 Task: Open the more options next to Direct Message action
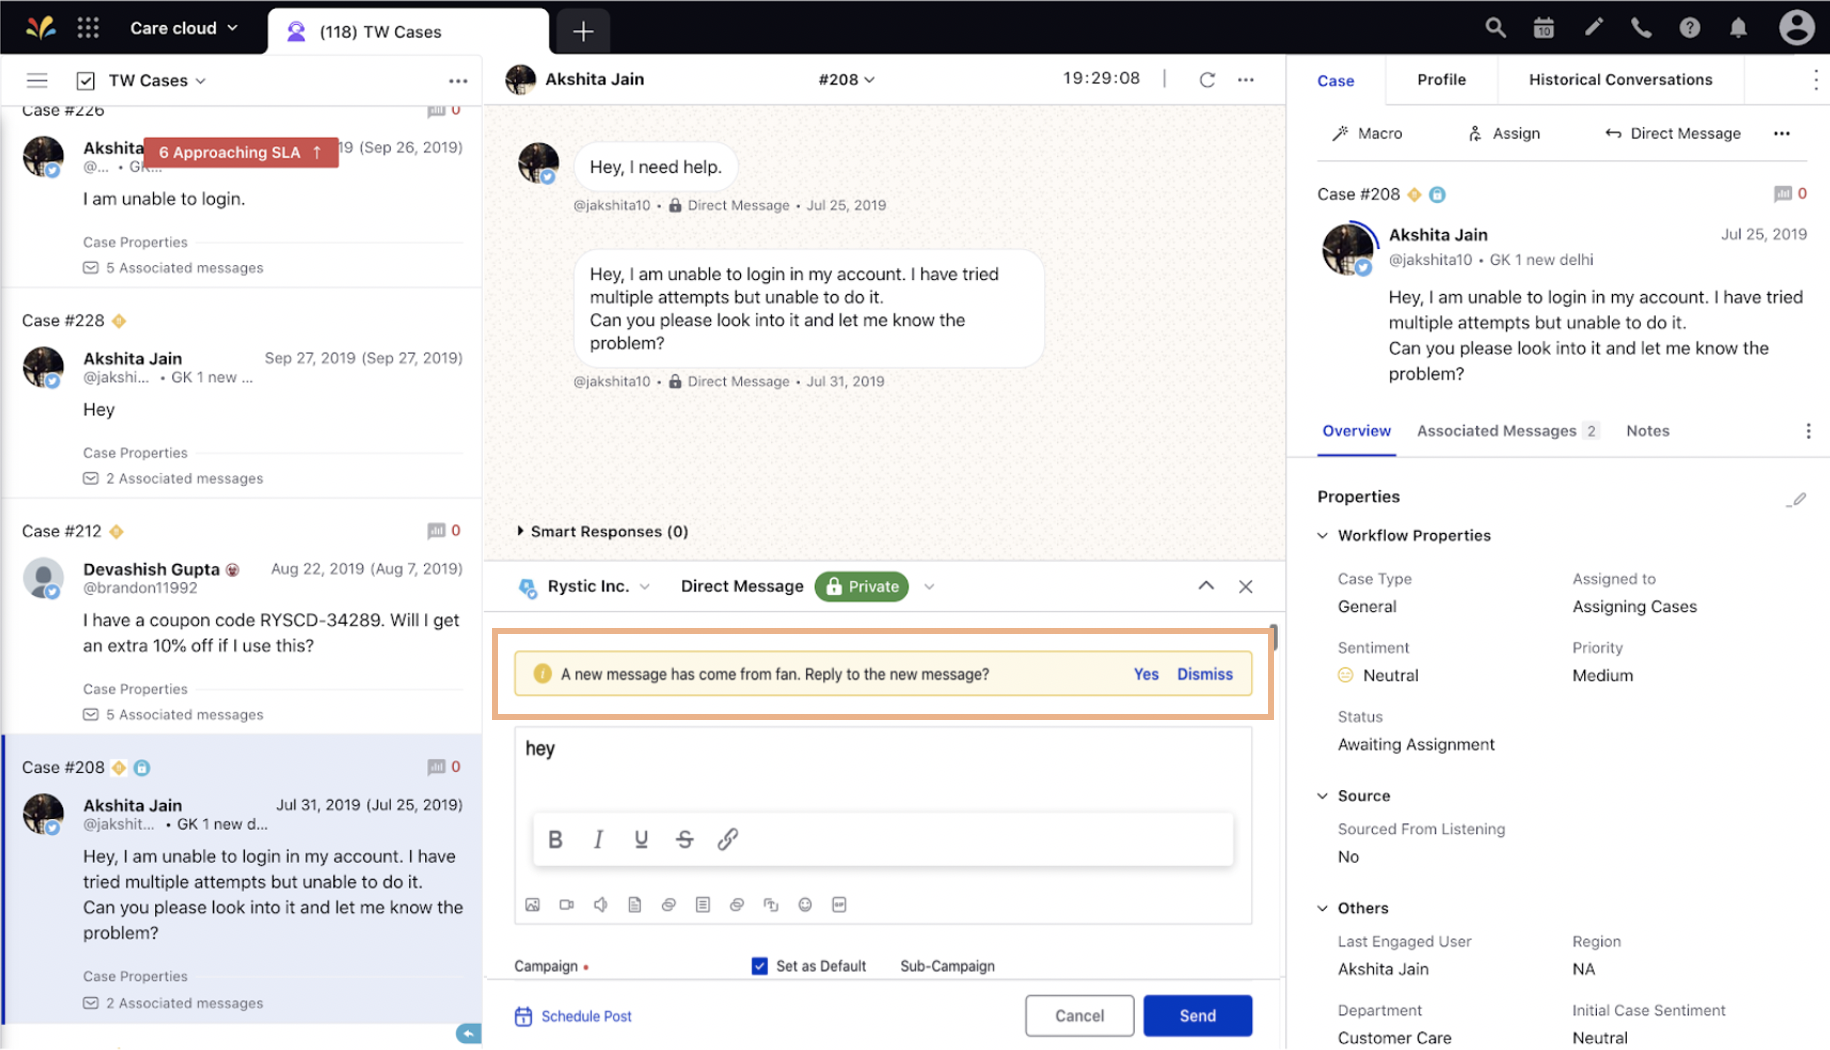click(x=1782, y=133)
